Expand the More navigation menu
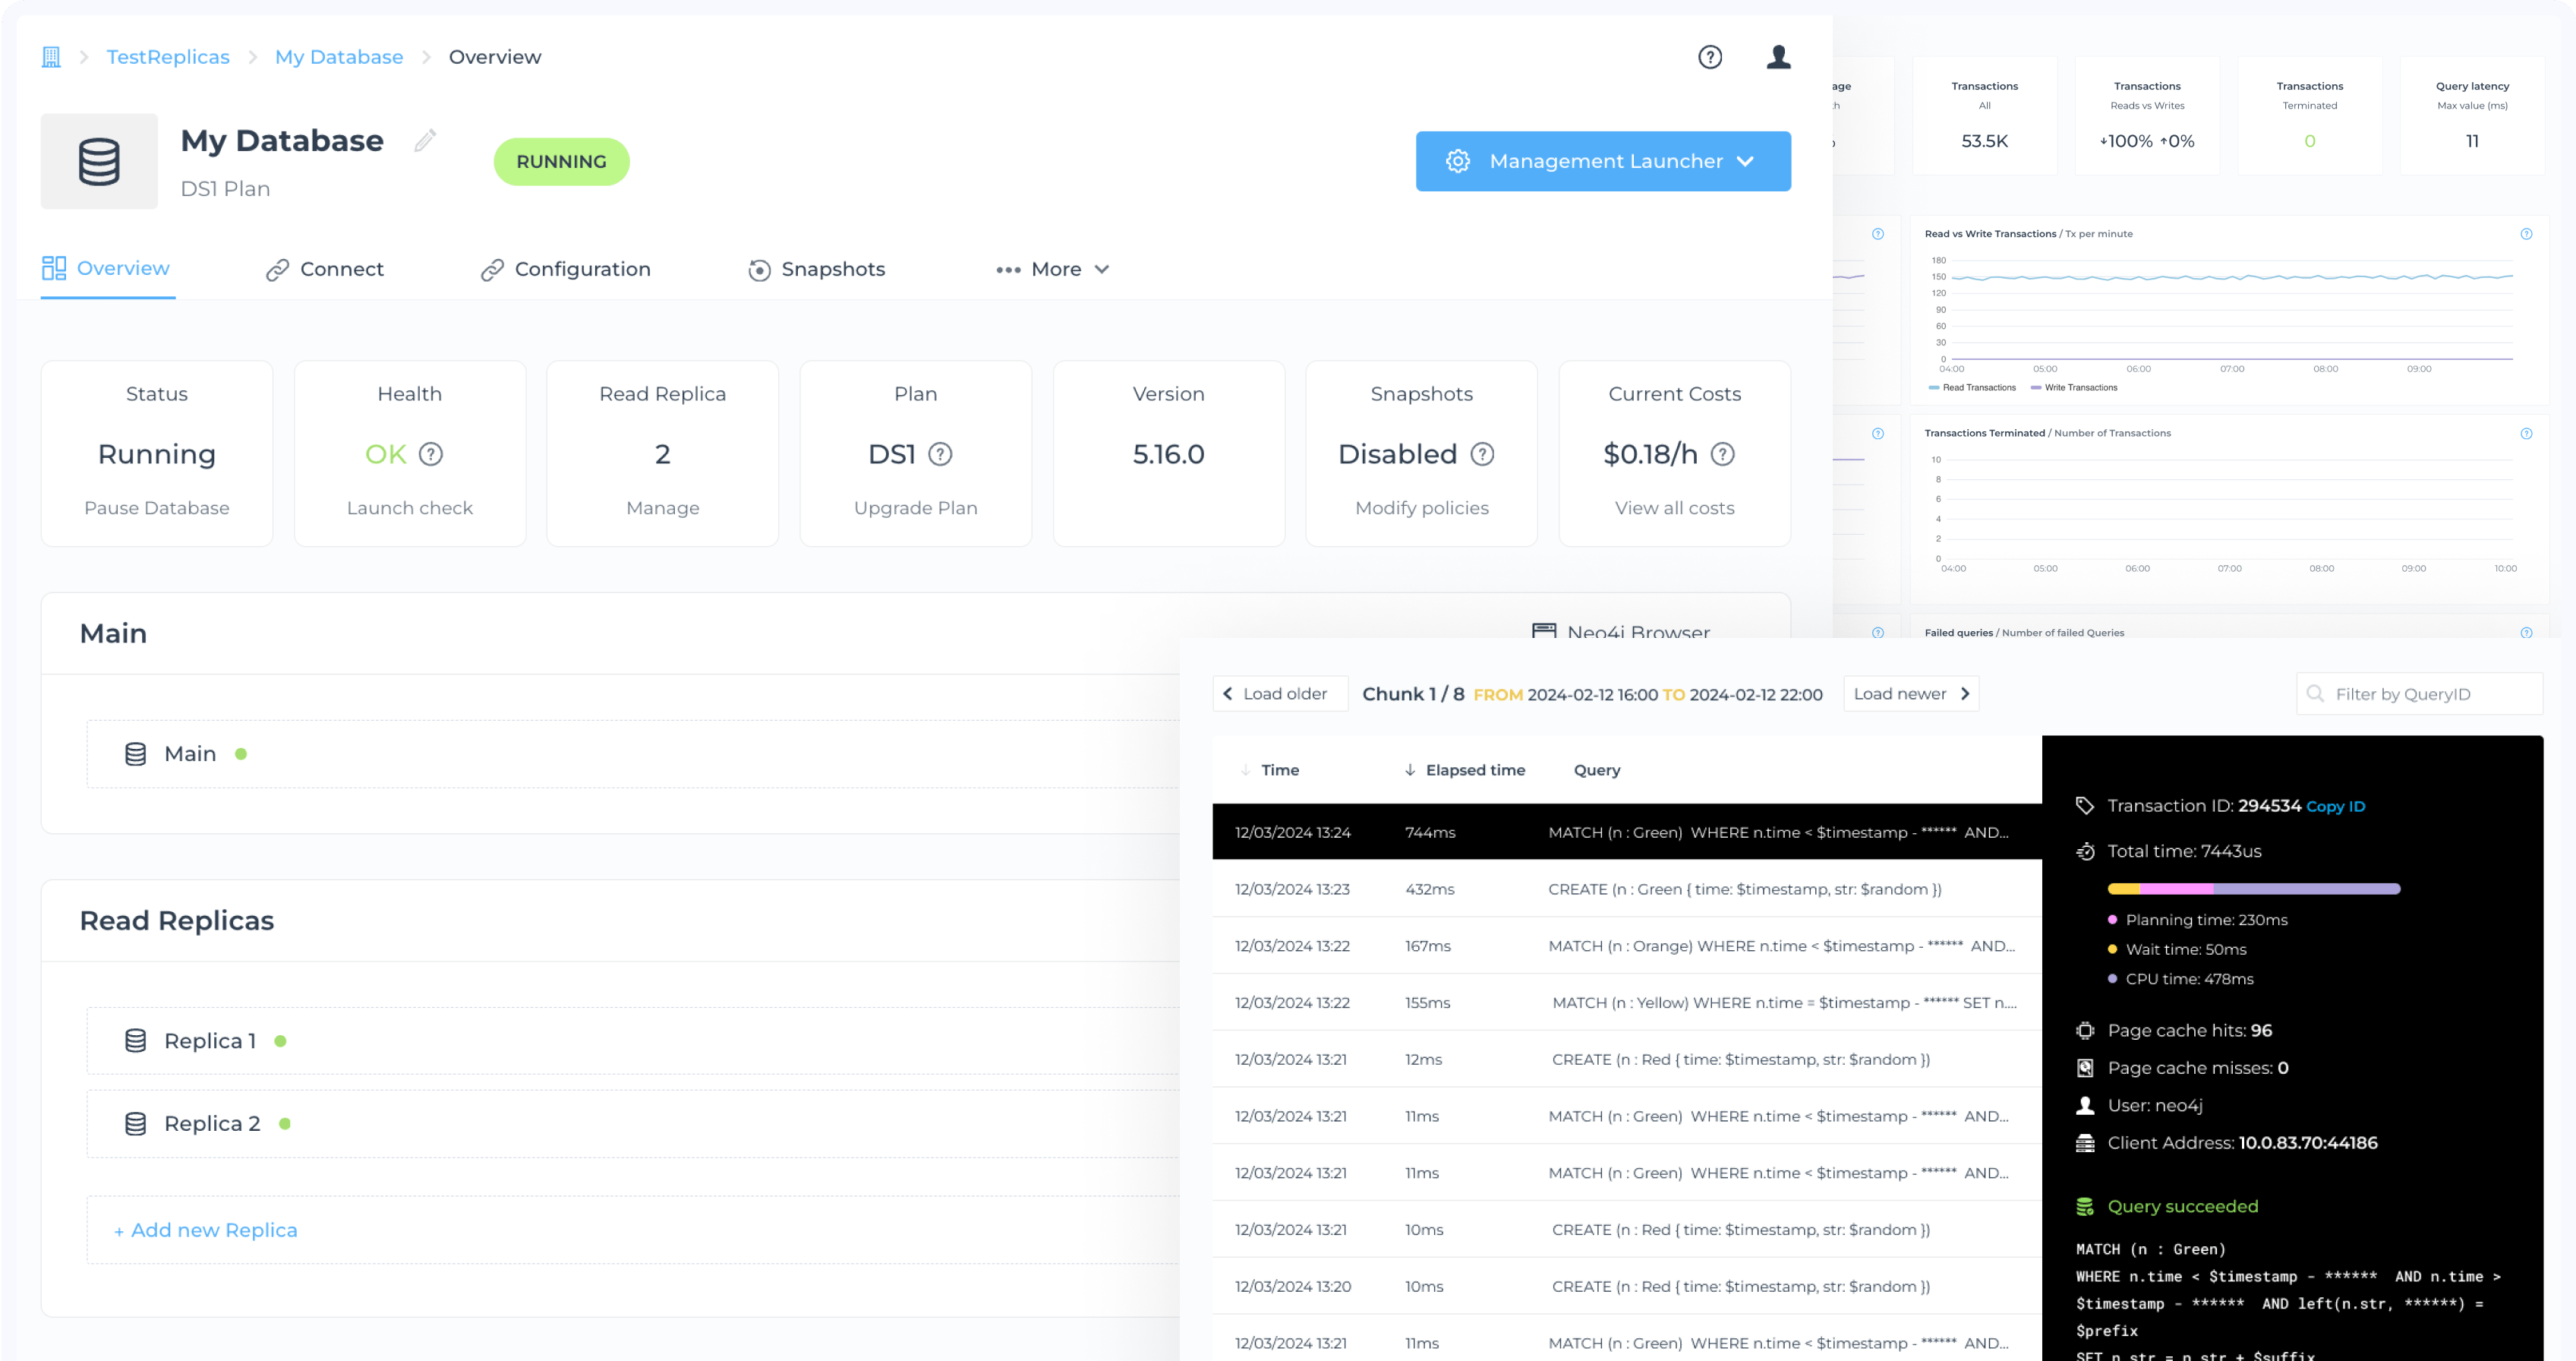 pyautogui.click(x=1052, y=267)
